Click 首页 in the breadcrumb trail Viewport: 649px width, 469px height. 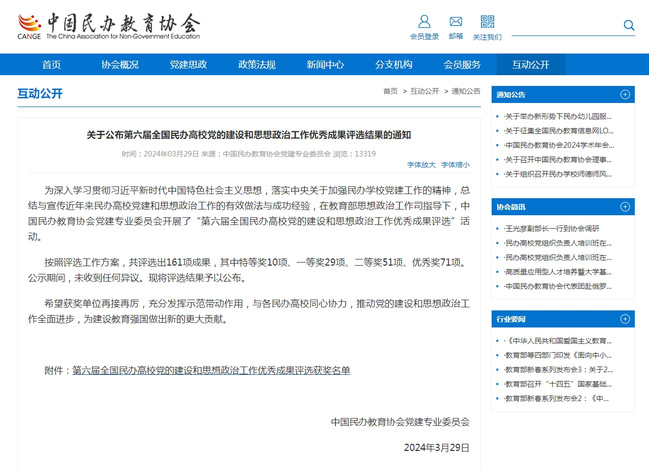click(x=390, y=91)
